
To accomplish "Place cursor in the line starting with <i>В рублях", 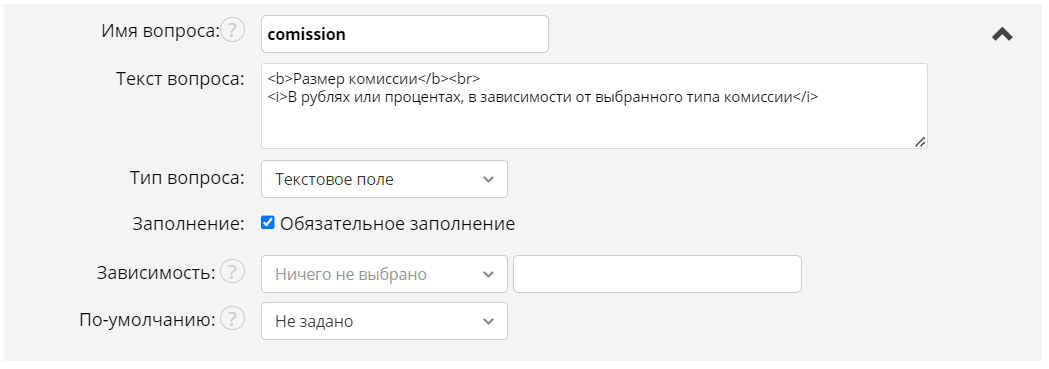I will click(543, 96).
